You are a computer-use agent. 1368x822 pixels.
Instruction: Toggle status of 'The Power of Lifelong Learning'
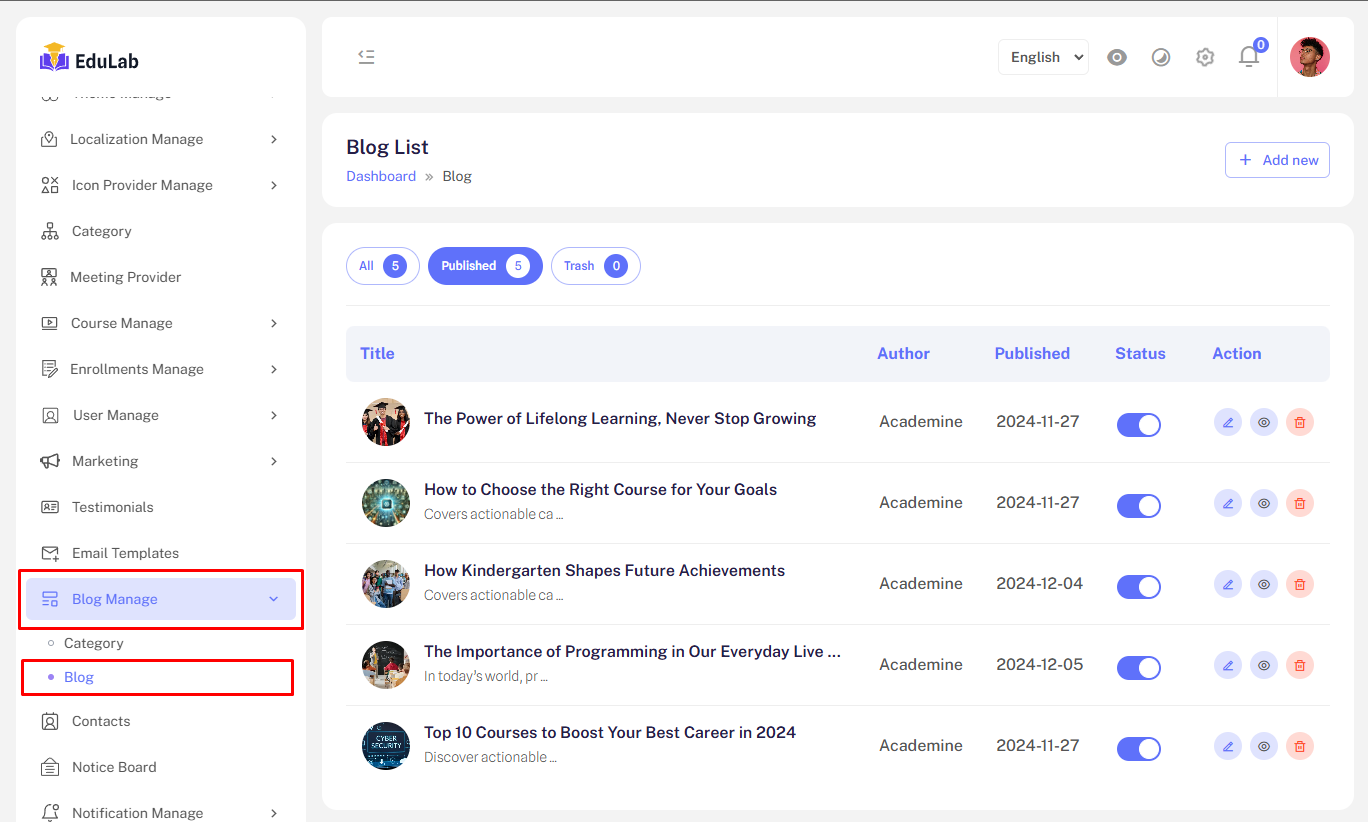(x=1138, y=424)
